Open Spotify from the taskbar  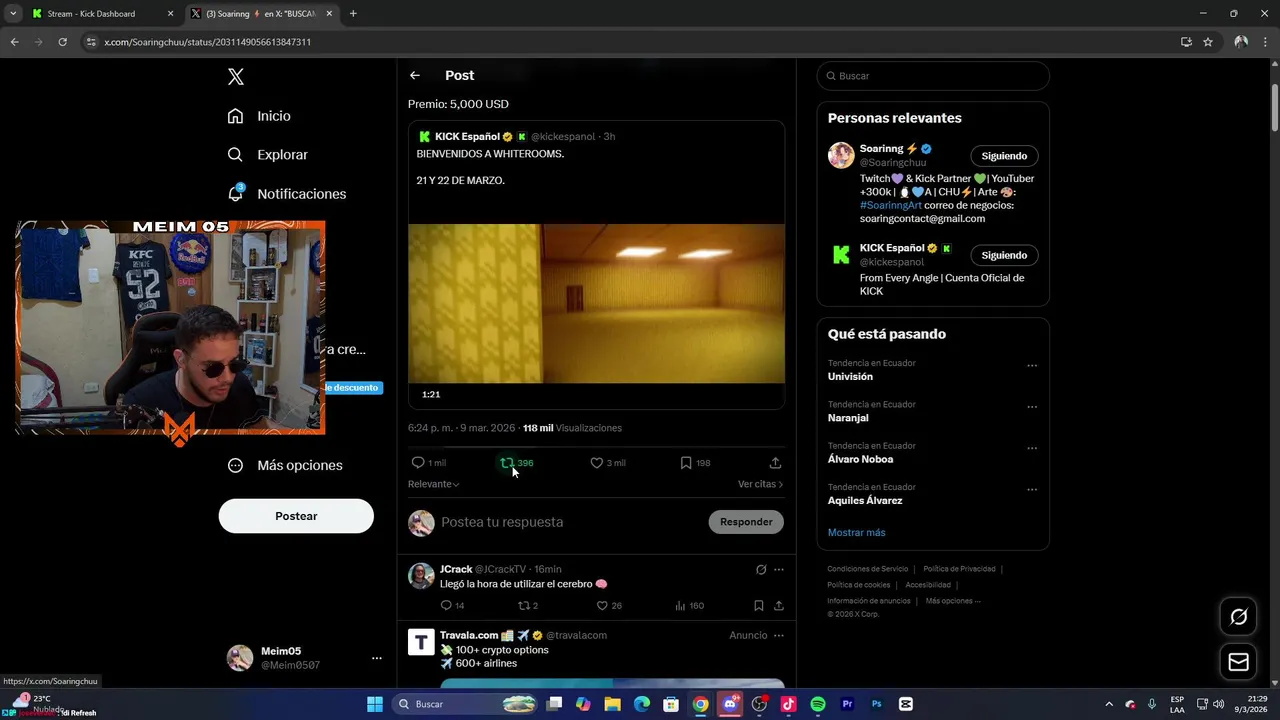[x=818, y=704]
